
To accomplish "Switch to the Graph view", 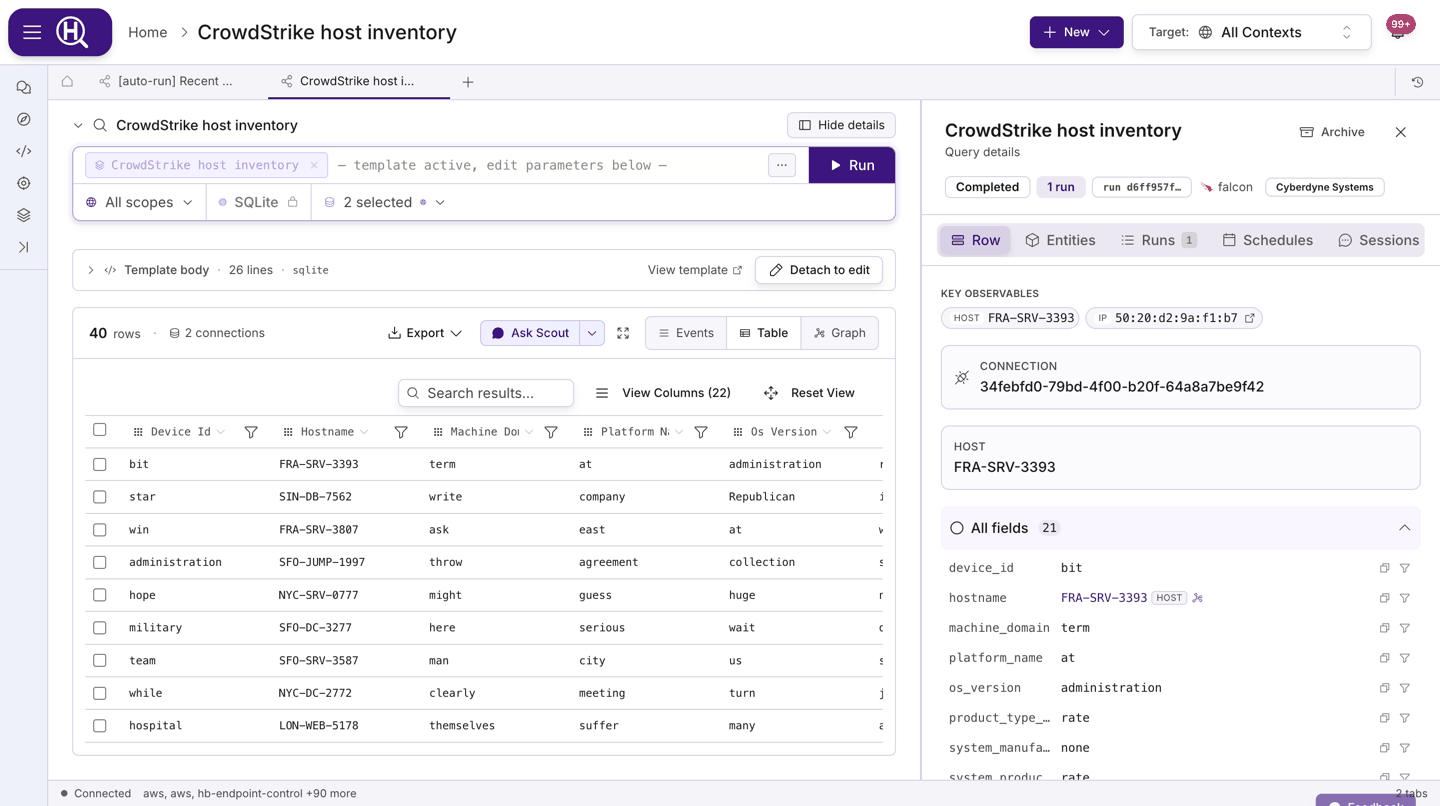I will [x=840, y=333].
